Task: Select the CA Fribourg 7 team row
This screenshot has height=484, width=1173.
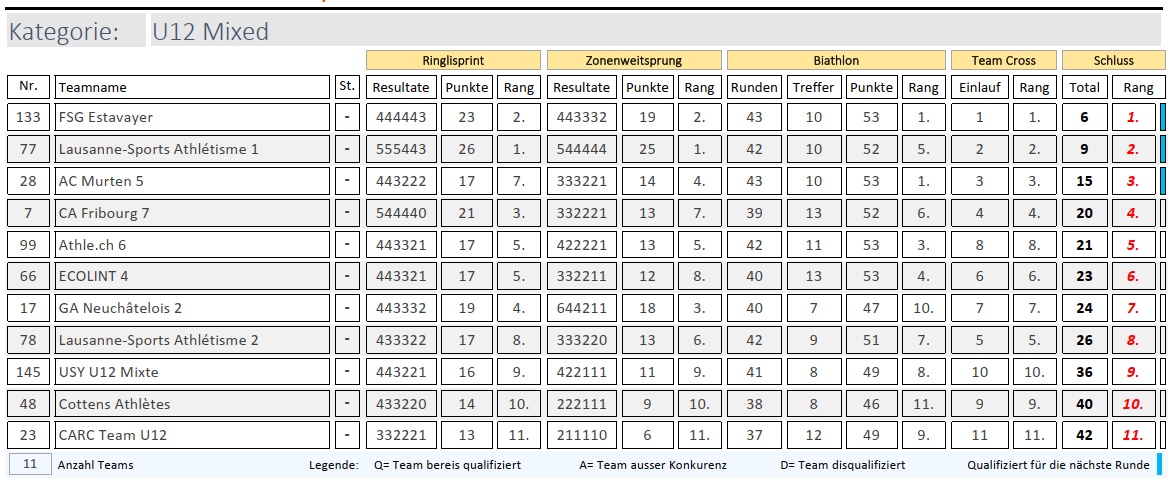Action: [192, 213]
